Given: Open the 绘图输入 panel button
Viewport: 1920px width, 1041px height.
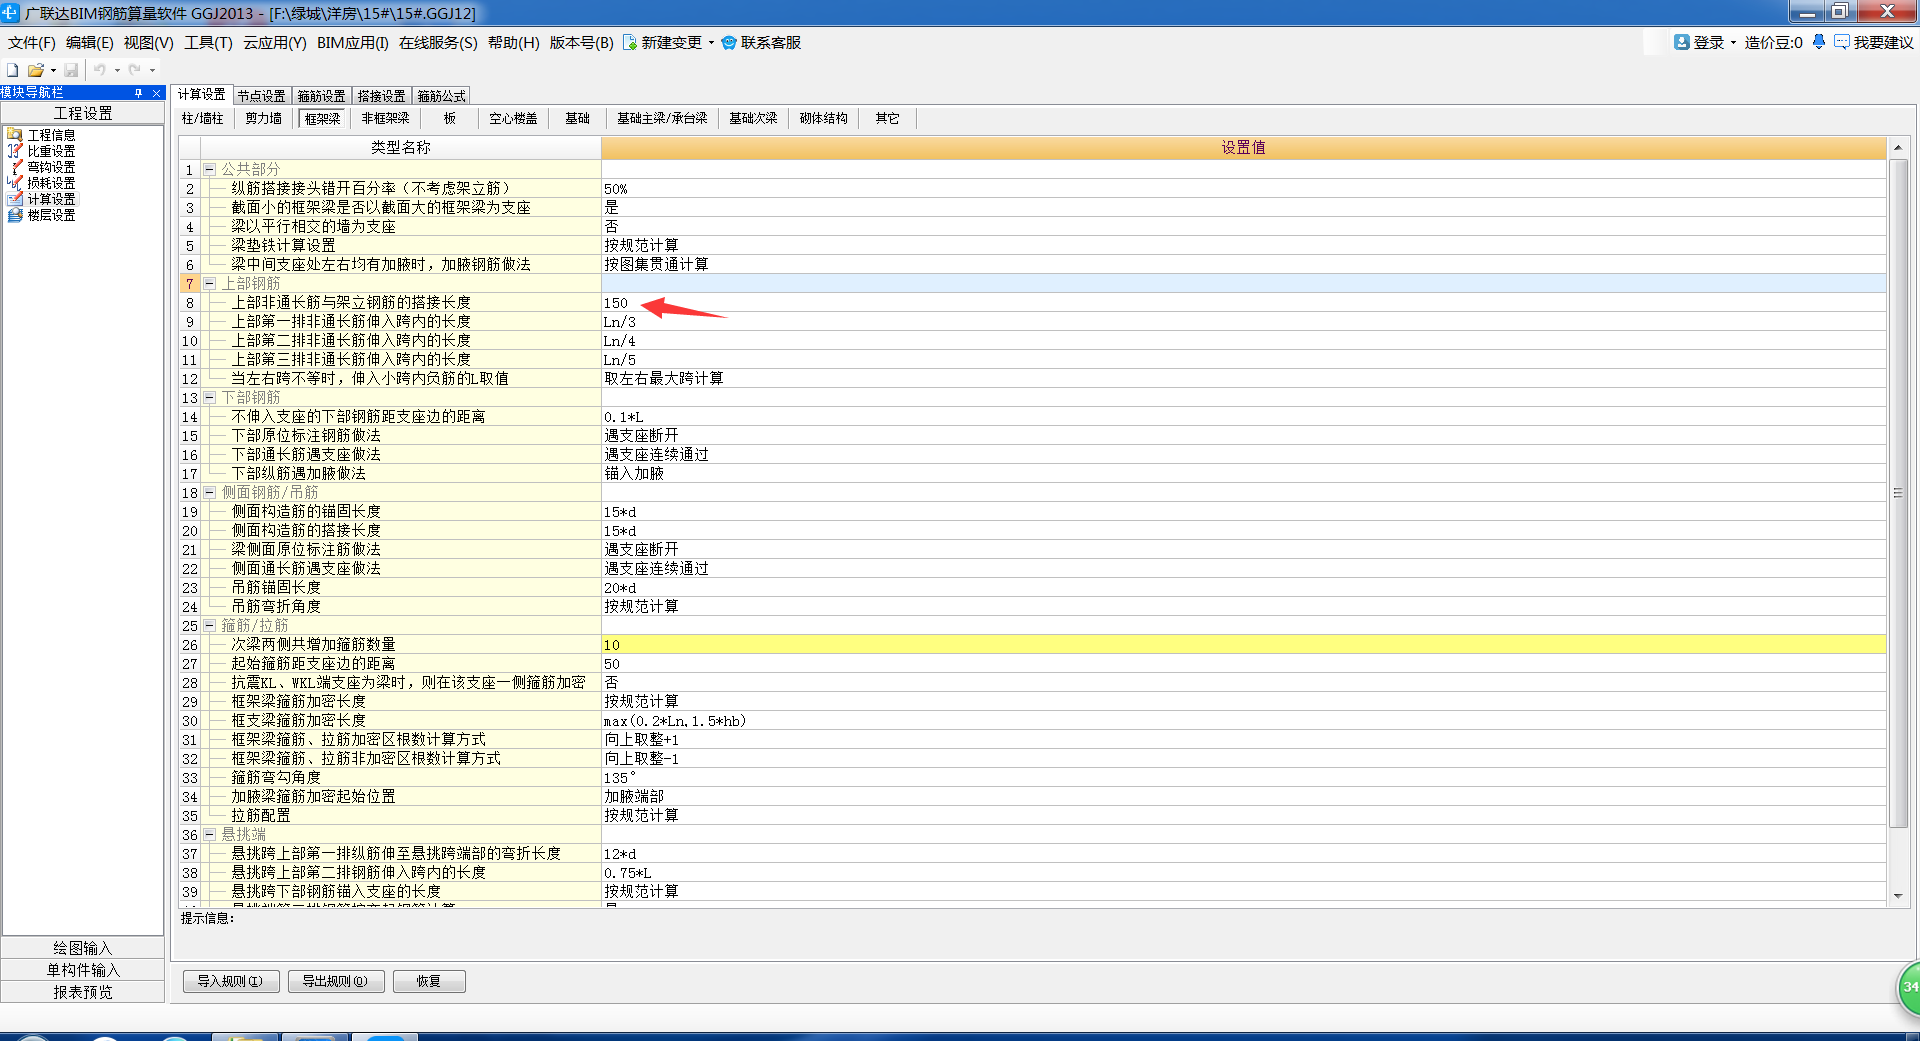Looking at the screenshot, I should pos(83,948).
